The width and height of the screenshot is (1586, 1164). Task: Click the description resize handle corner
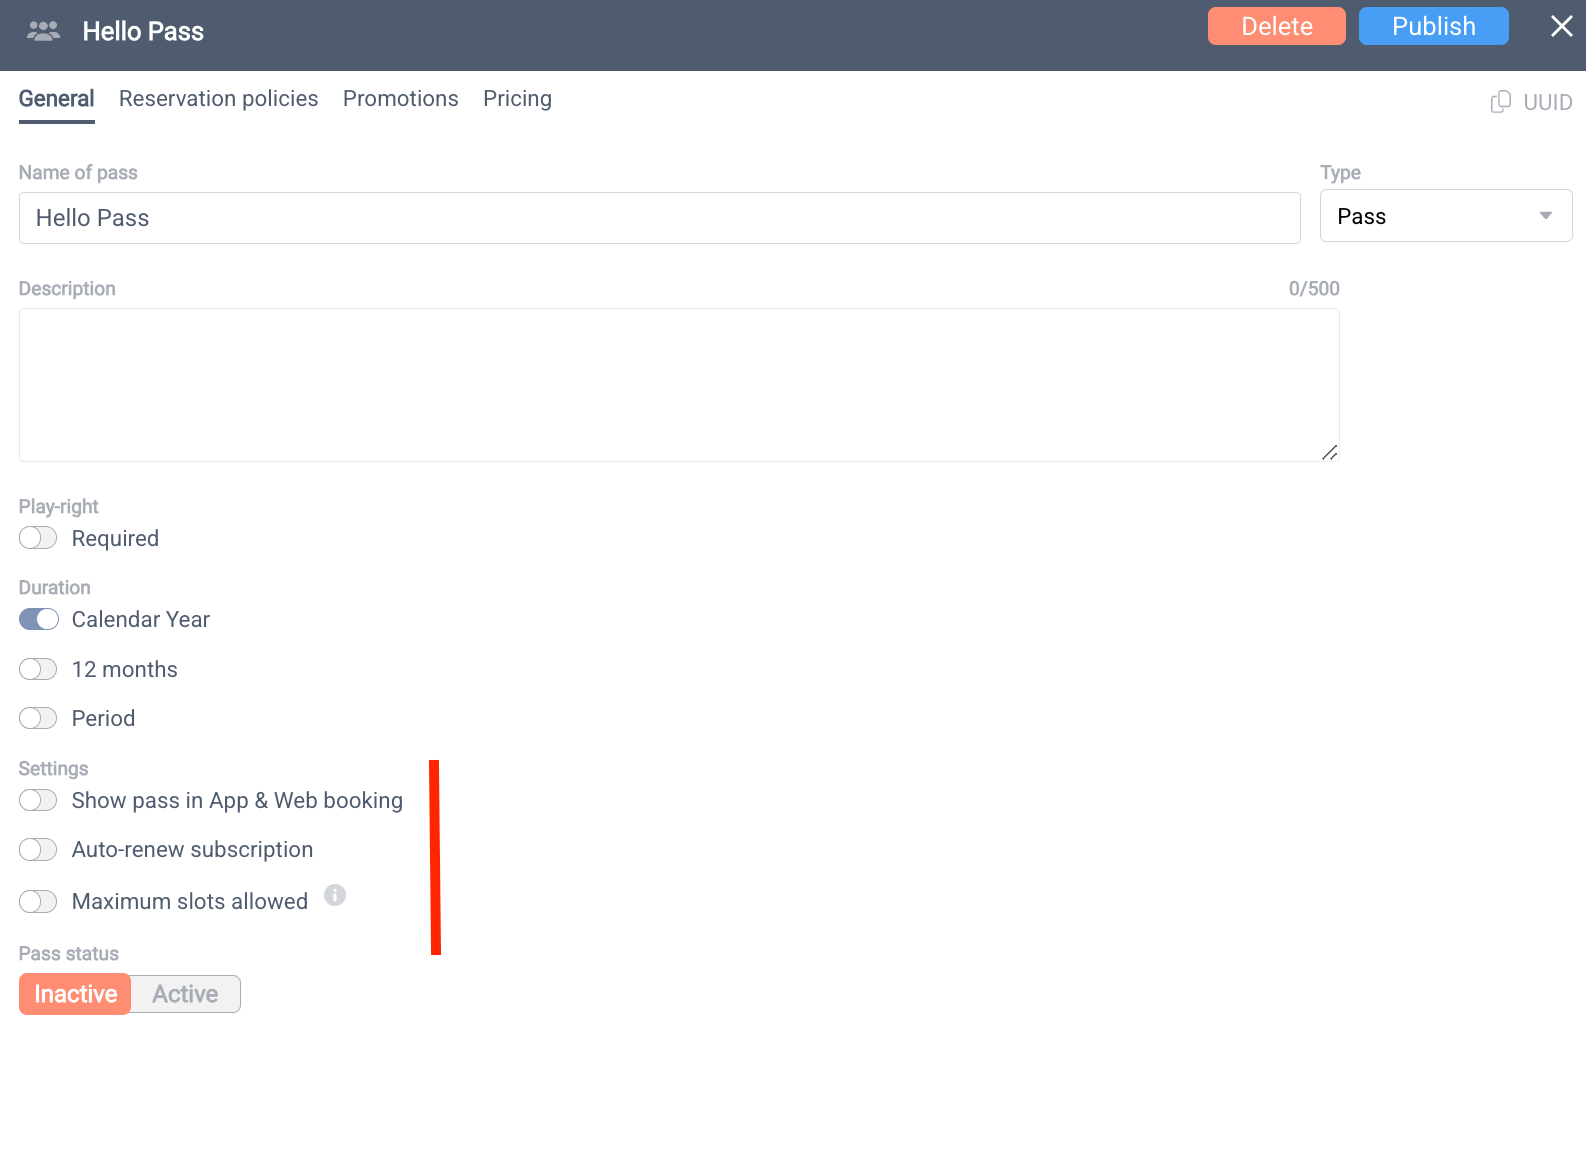coord(1329,452)
